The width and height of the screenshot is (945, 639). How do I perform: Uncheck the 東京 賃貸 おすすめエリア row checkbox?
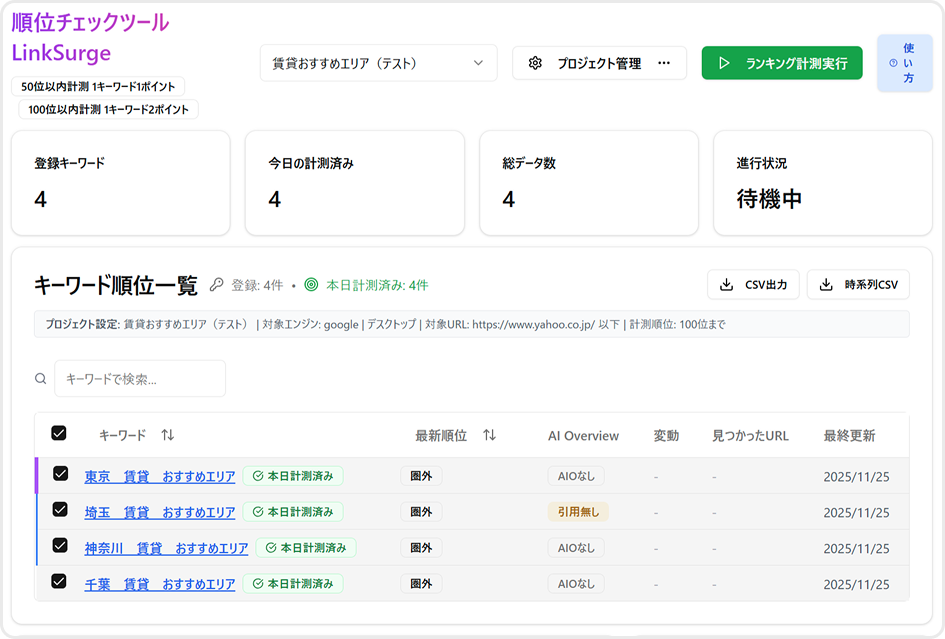click(60, 474)
